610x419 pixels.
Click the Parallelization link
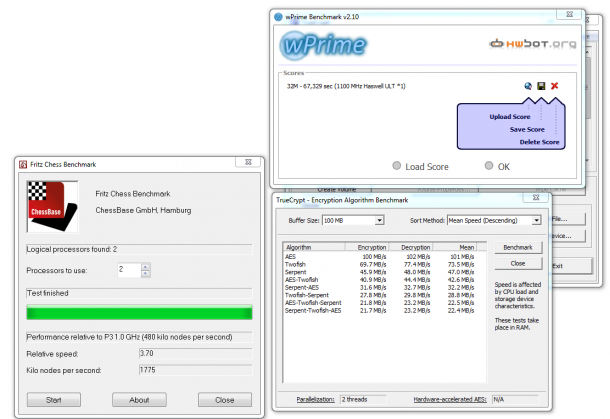[316, 400]
